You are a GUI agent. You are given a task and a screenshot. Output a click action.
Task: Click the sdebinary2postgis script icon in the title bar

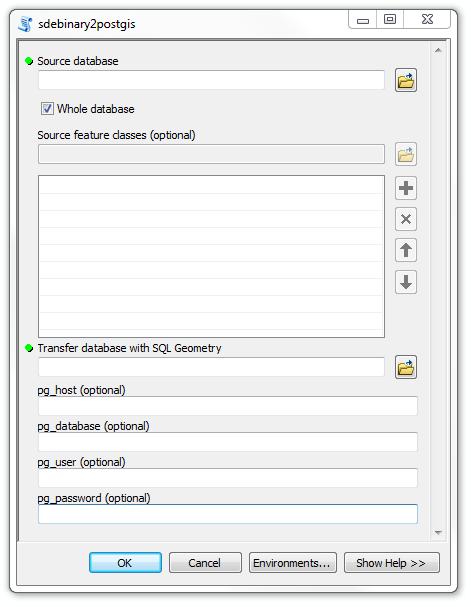pos(25,24)
